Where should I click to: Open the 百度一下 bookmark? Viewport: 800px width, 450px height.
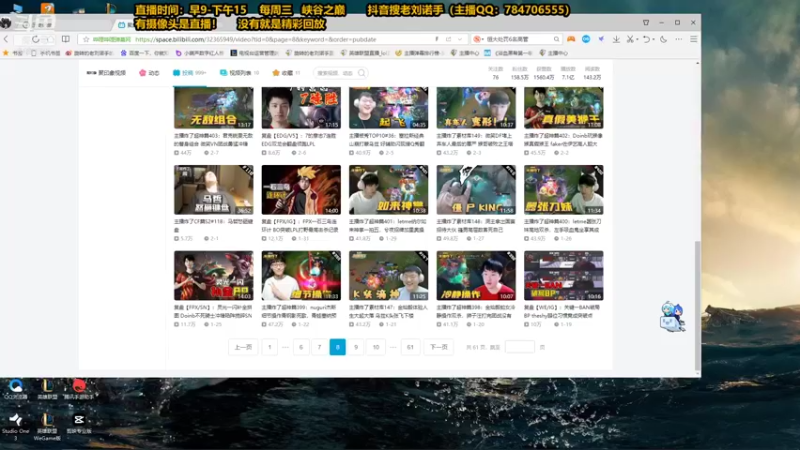(145, 53)
